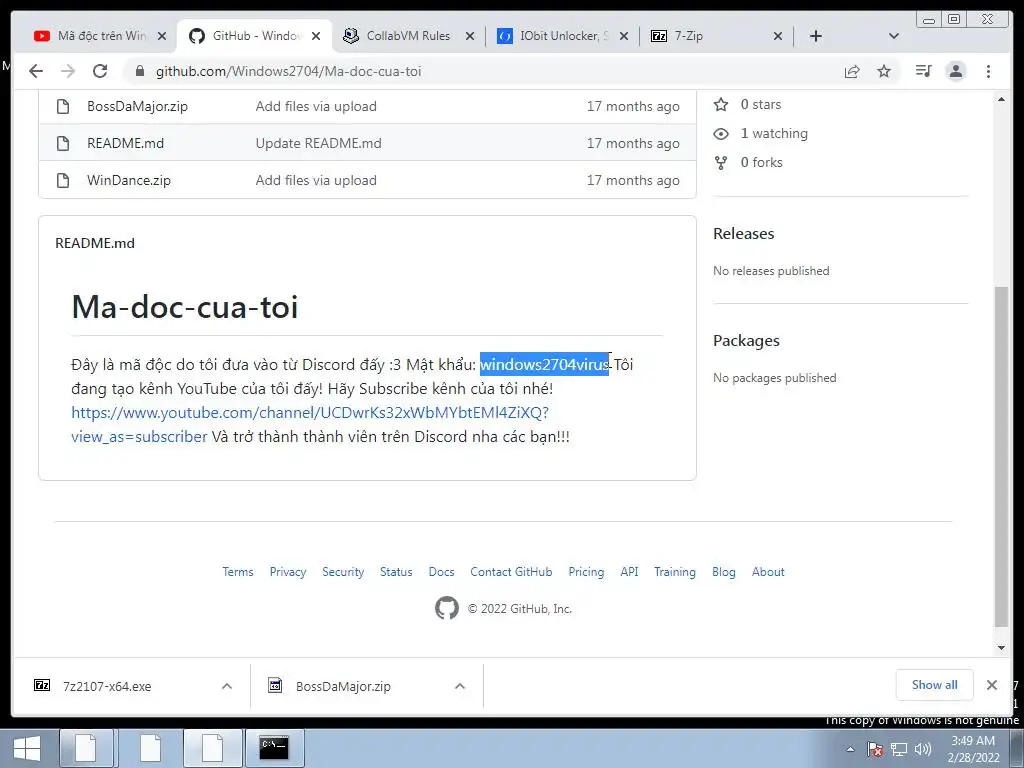Reload the GitHub page
The height and width of the screenshot is (768, 1024).
point(100,71)
